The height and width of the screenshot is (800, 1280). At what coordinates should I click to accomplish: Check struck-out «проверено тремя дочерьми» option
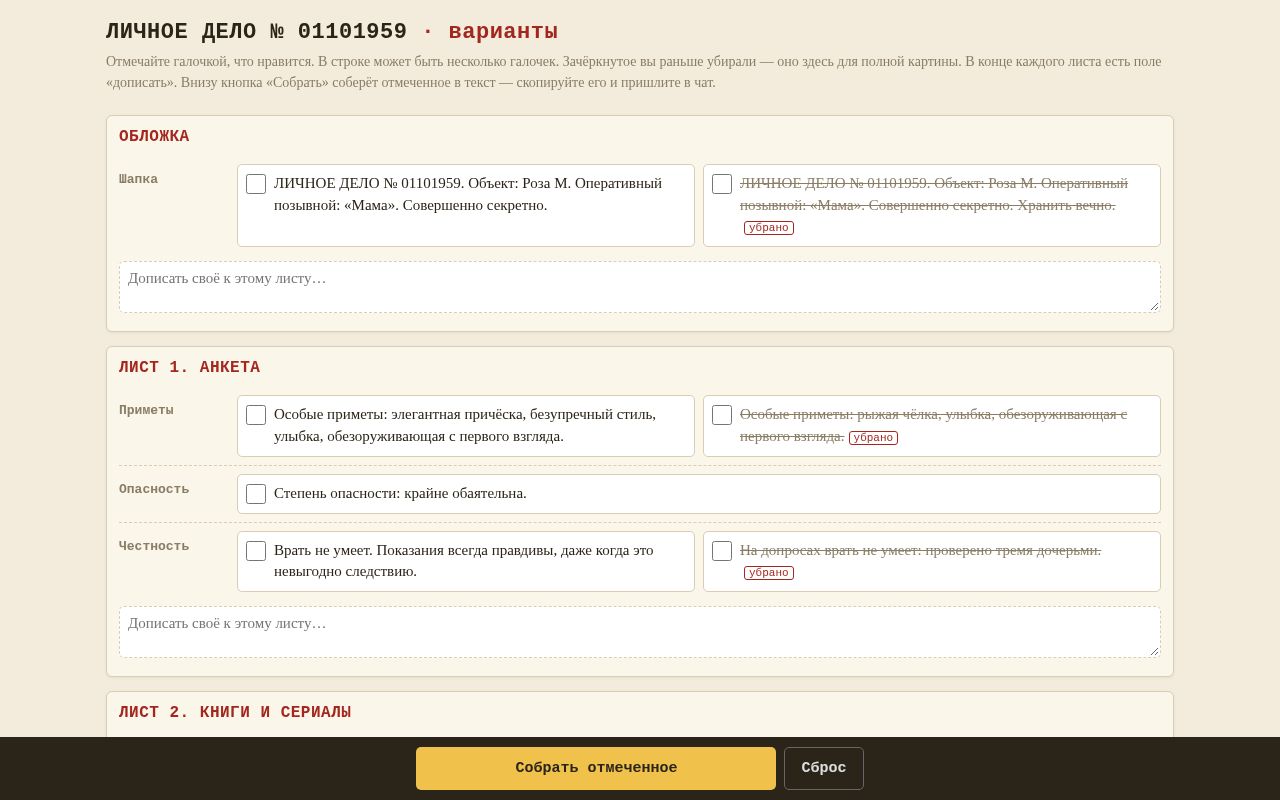click(x=722, y=551)
